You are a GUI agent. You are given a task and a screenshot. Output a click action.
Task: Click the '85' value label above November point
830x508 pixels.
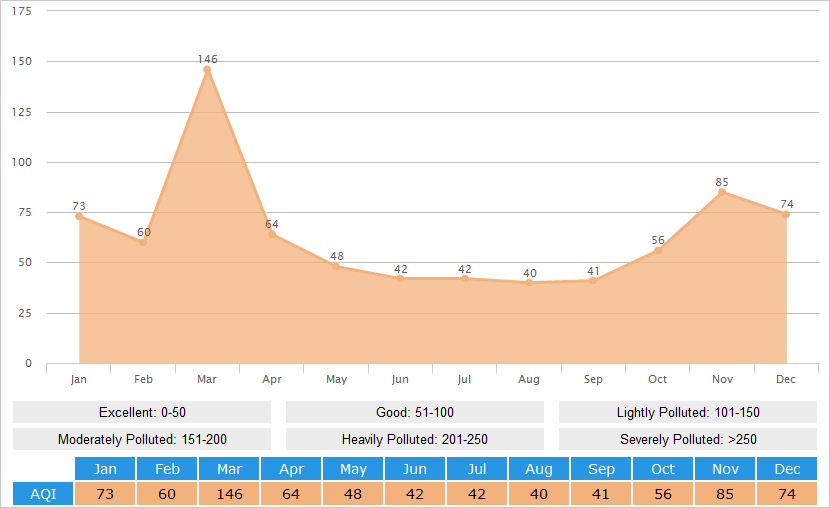click(x=722, y=182)
